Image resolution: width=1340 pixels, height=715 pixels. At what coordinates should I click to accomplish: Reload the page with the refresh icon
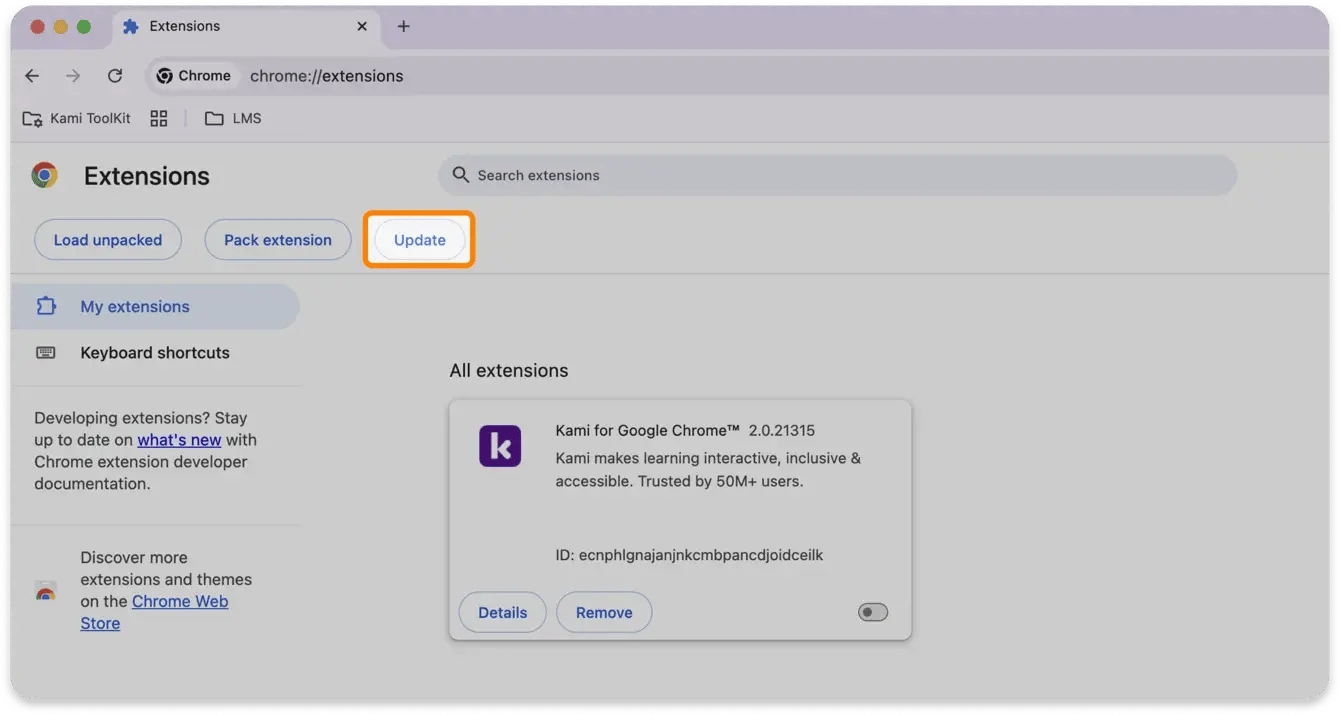coord(115,76)
